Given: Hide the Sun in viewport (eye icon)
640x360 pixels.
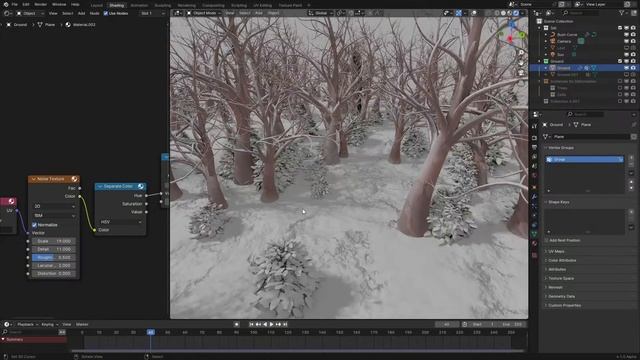Looking at the screenshot, I should click(x=627, y=54).
